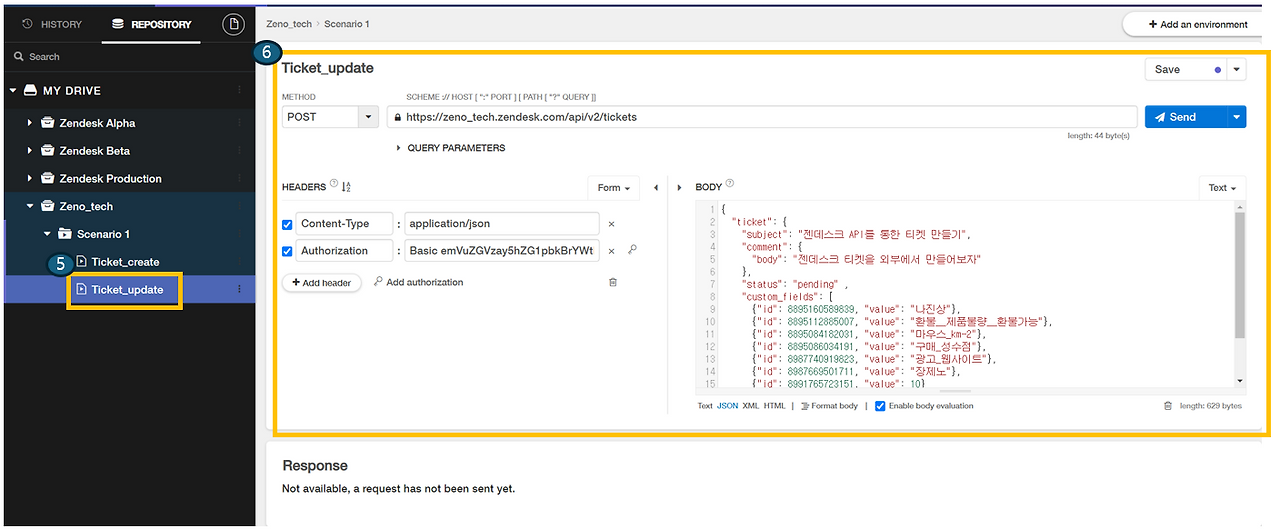Click the key icon beside Authorization value
Screen dimensions: 1280x529
(632, 251)
